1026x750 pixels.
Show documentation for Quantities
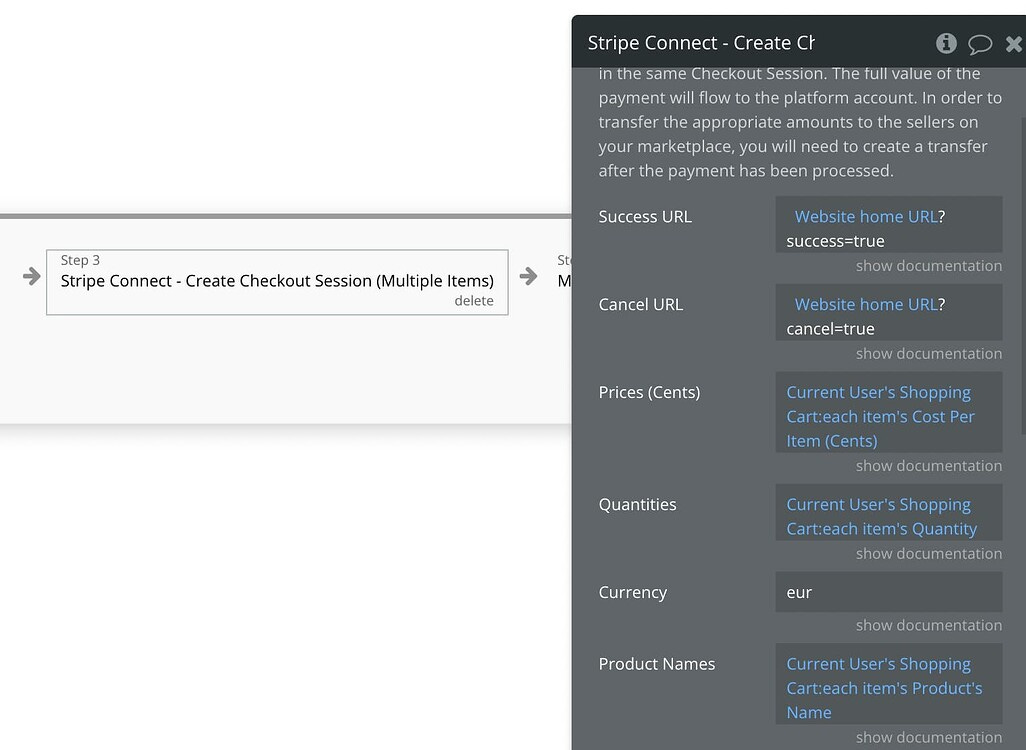tap(929, 553)
